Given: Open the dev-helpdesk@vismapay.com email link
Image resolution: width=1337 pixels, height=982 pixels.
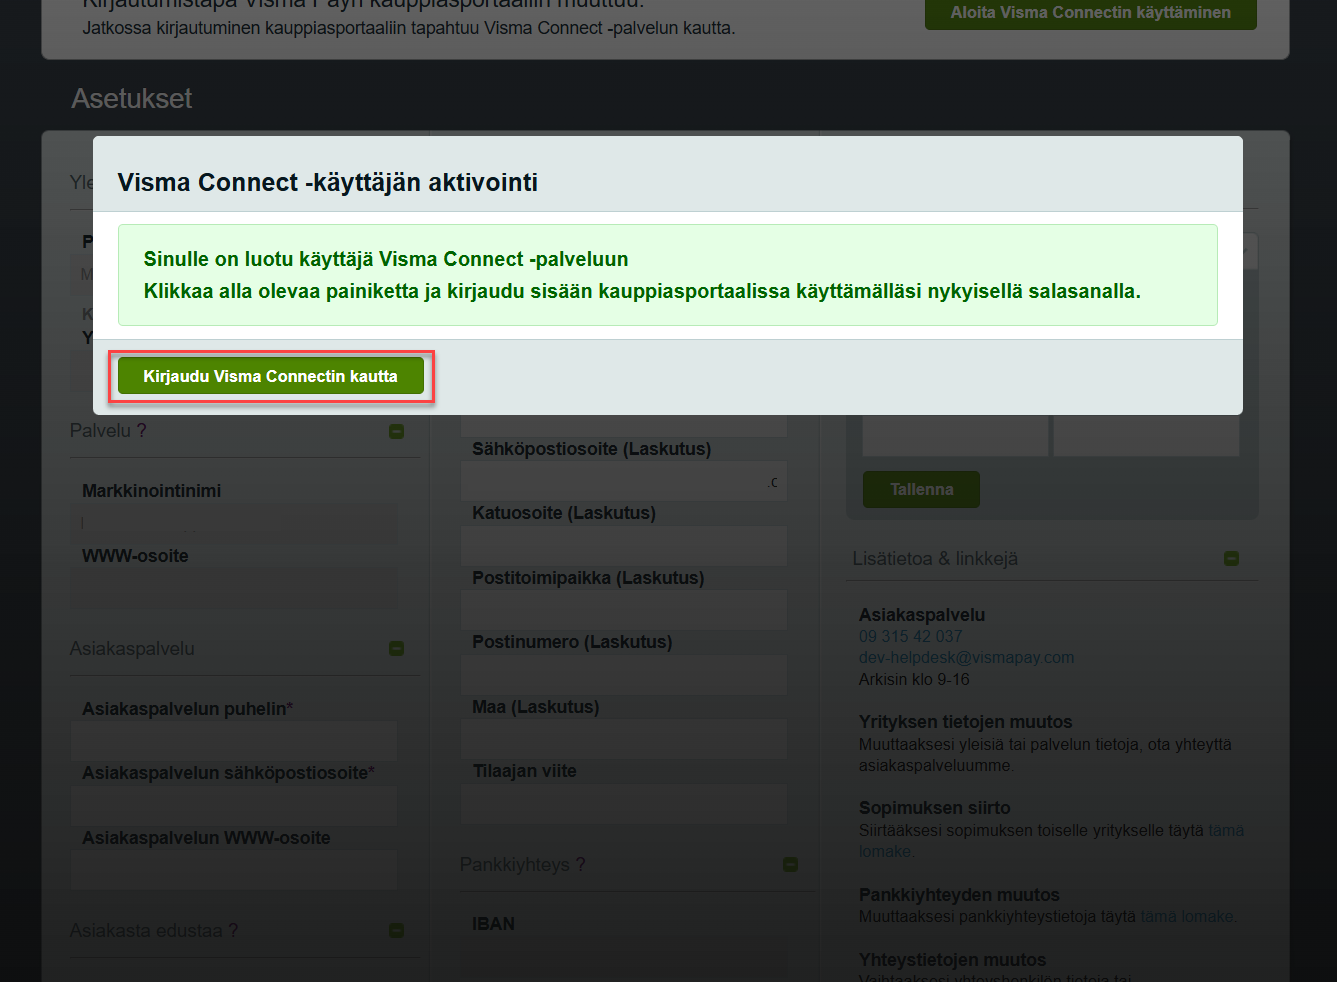Looking at the screenshot, I should [966, 657].
